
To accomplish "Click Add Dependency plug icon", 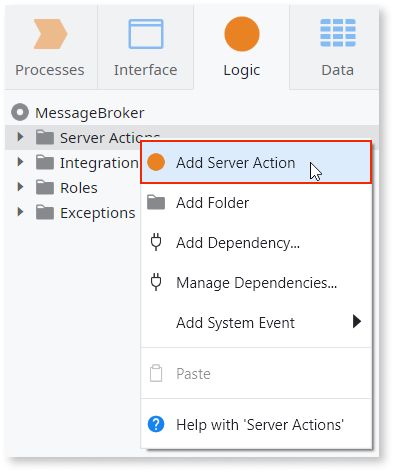I will tap(156, 242).
